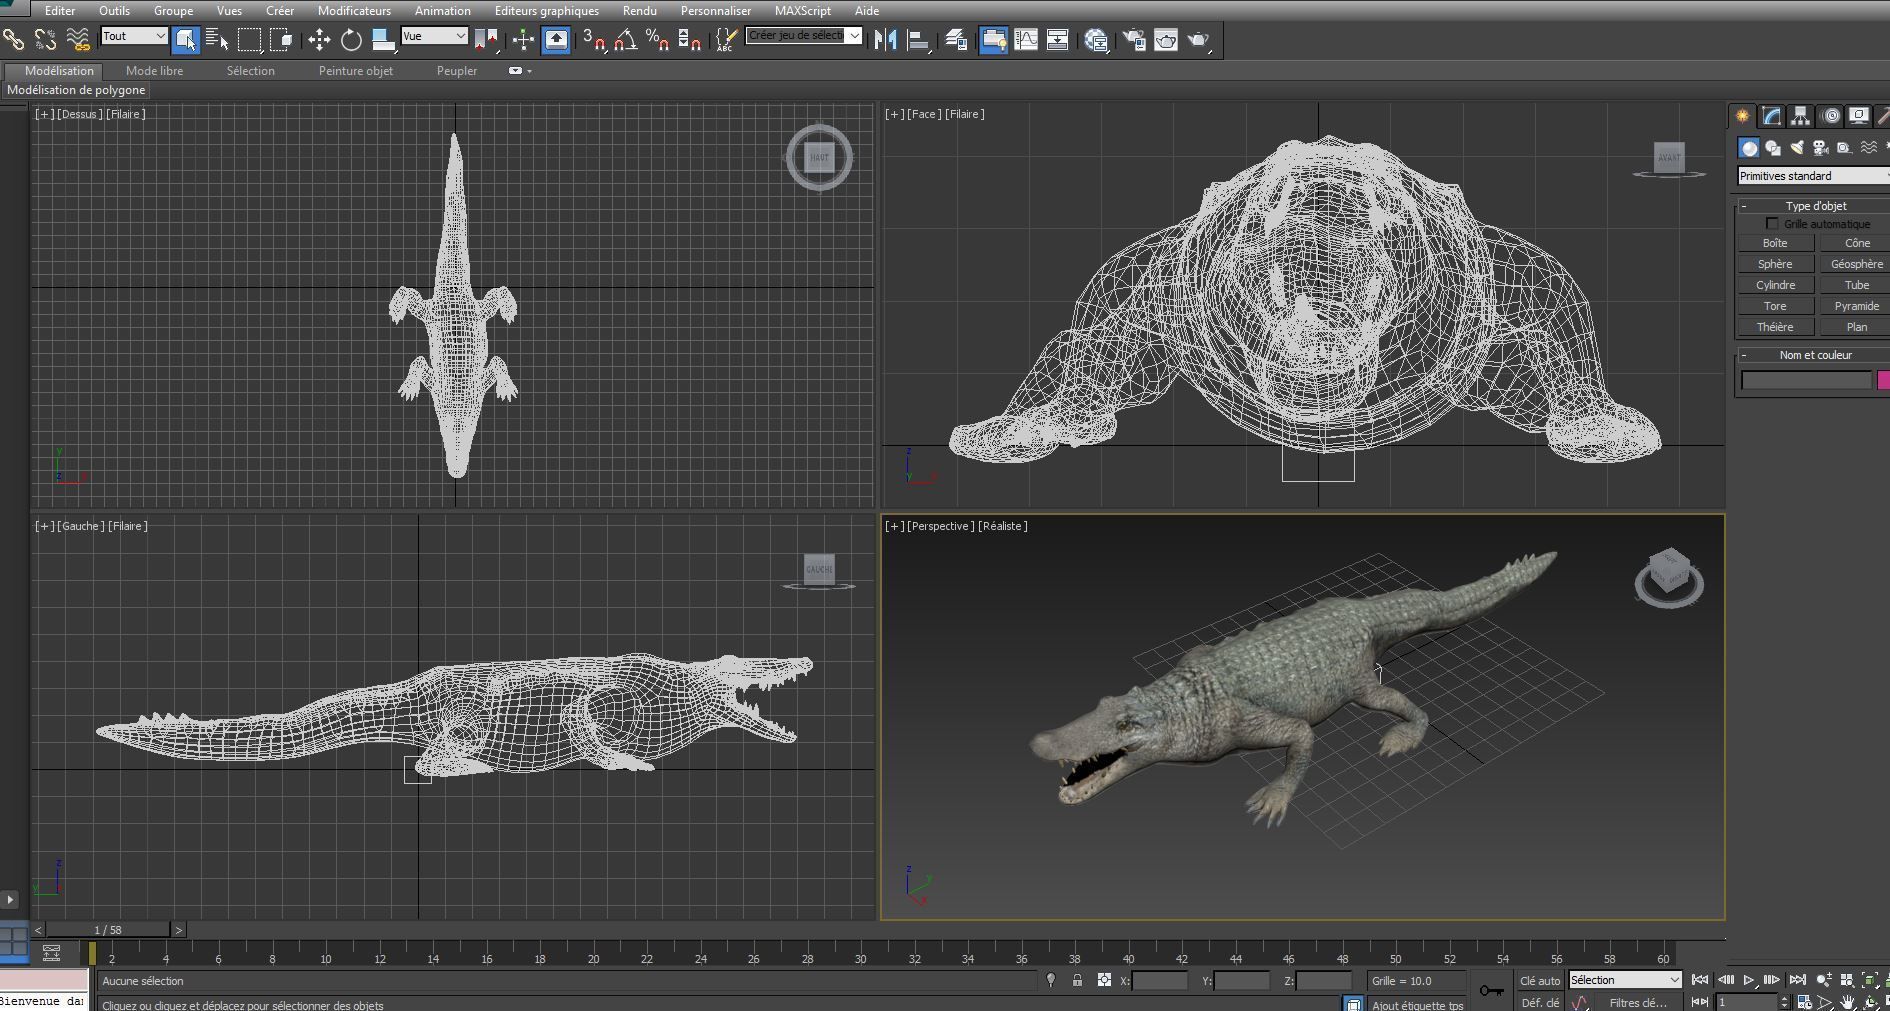Screen dimensions: 1890x1011
Task: Open the 'Primitives standard' category dropdown
Action: point(1813,176)
